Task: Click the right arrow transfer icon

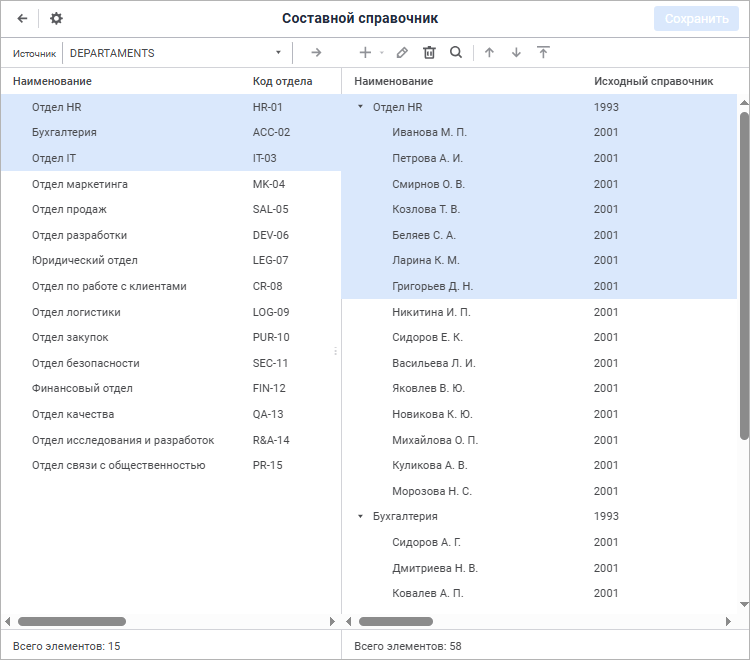Action: point(316,53)
